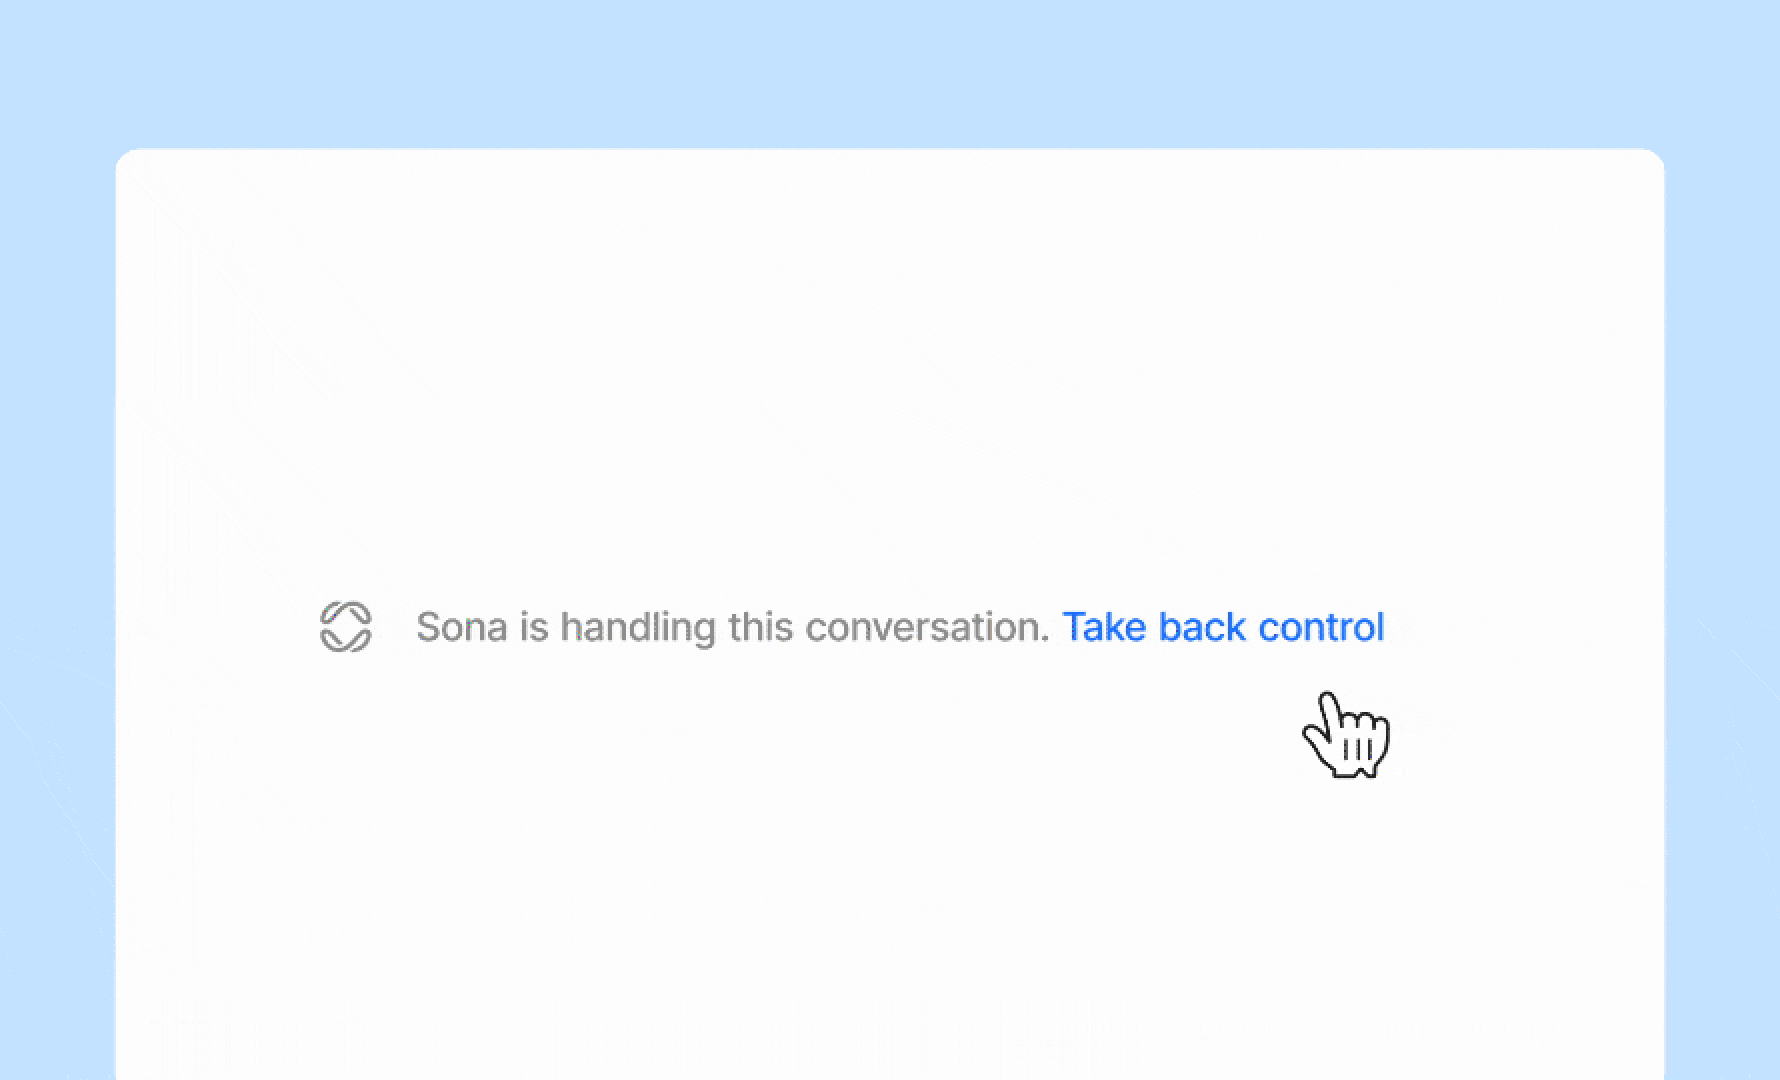Click the word "this" in status message
Screen dimensions: 1780x1080
point(761,627)
